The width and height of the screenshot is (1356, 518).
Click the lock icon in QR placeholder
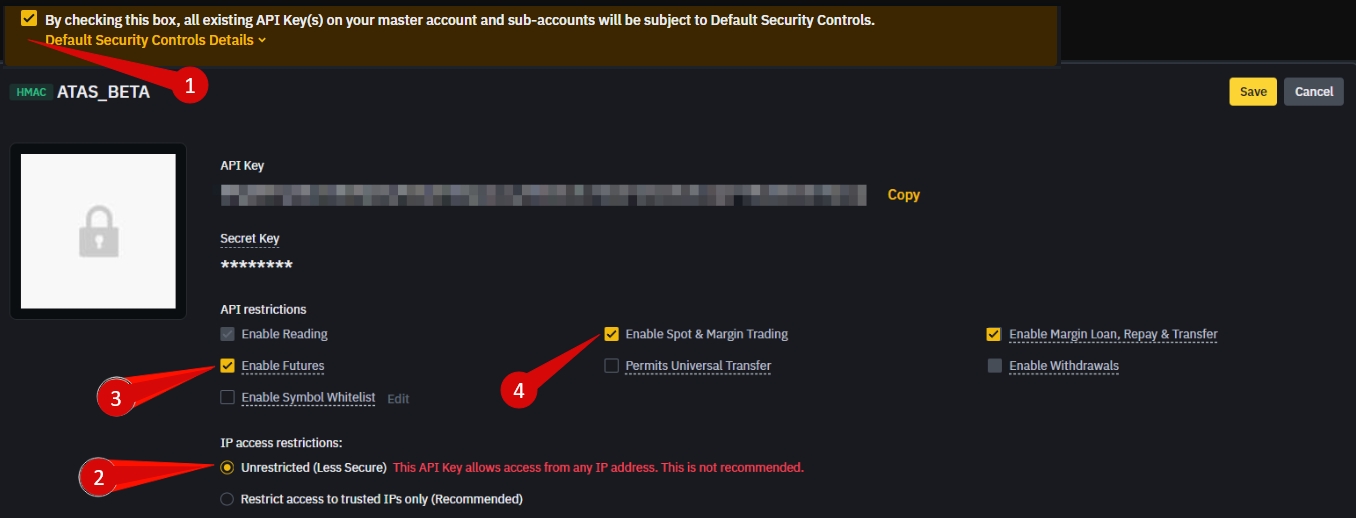pyautogui.click(x=98, y=234)
